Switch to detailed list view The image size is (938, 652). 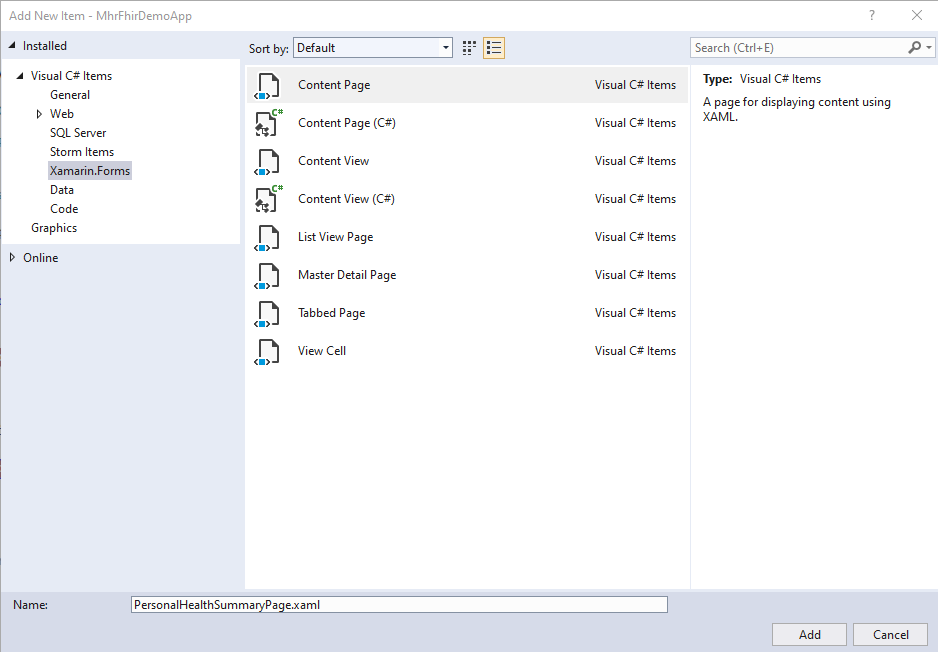coord(493,47)
